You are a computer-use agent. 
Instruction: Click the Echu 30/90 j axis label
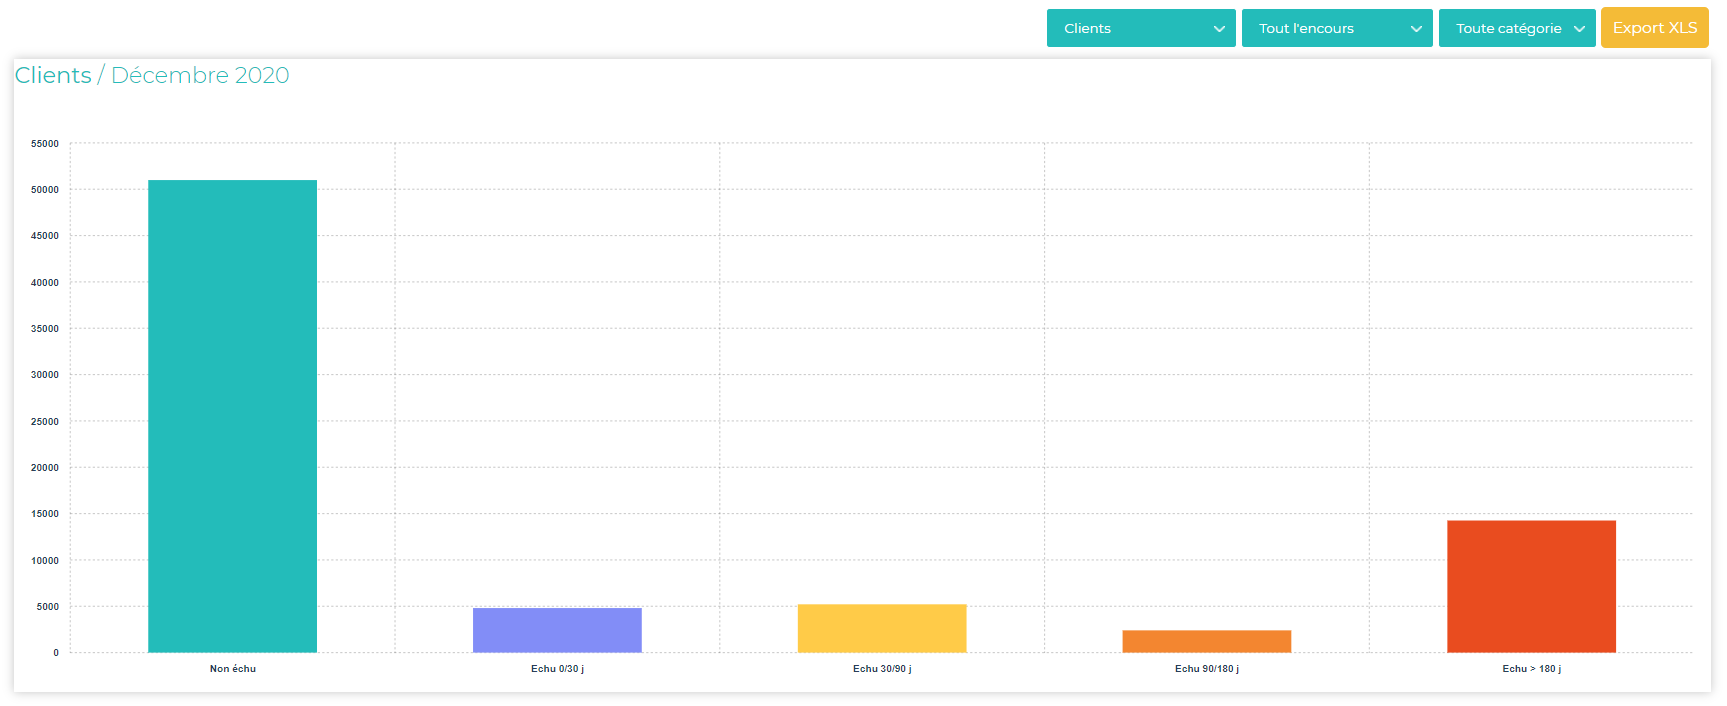(x=882, y=669)
